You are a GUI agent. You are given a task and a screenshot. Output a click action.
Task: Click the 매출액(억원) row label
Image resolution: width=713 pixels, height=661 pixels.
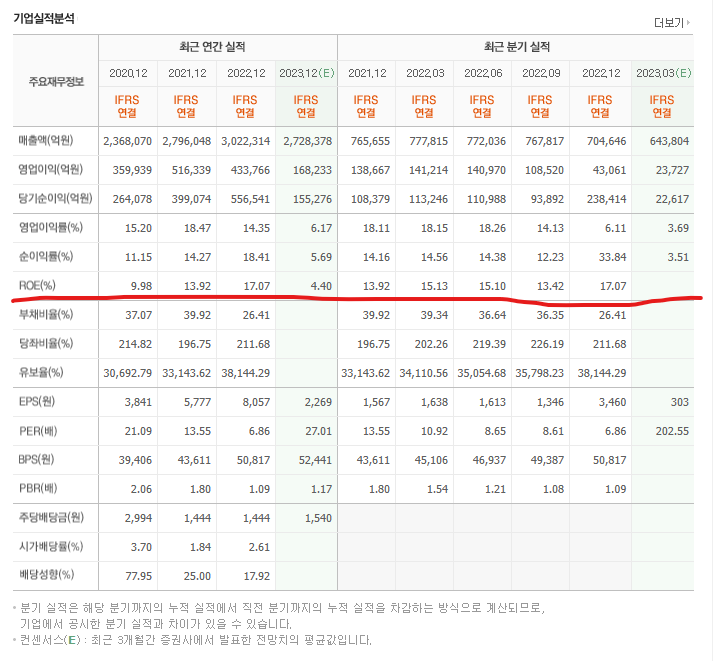tap(46, 140)
